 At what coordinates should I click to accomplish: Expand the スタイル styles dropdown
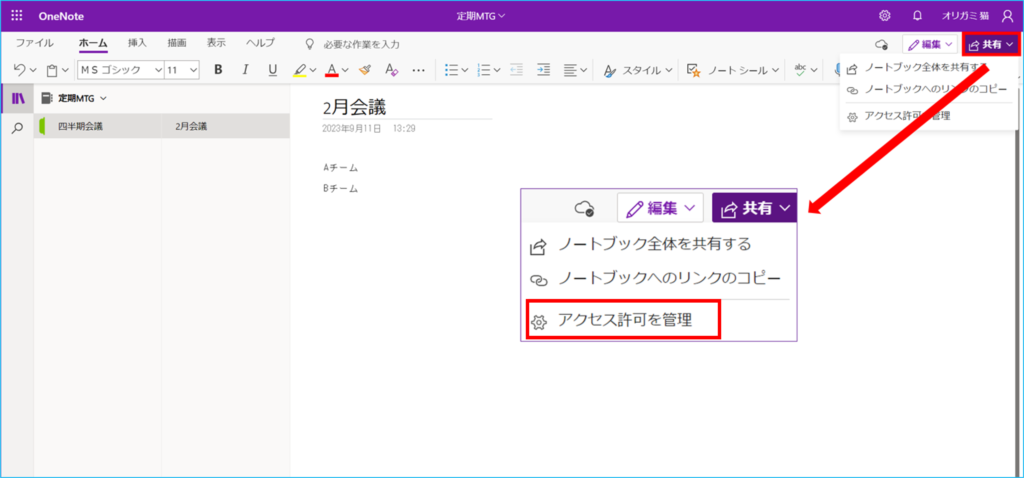tap(636, 70)
